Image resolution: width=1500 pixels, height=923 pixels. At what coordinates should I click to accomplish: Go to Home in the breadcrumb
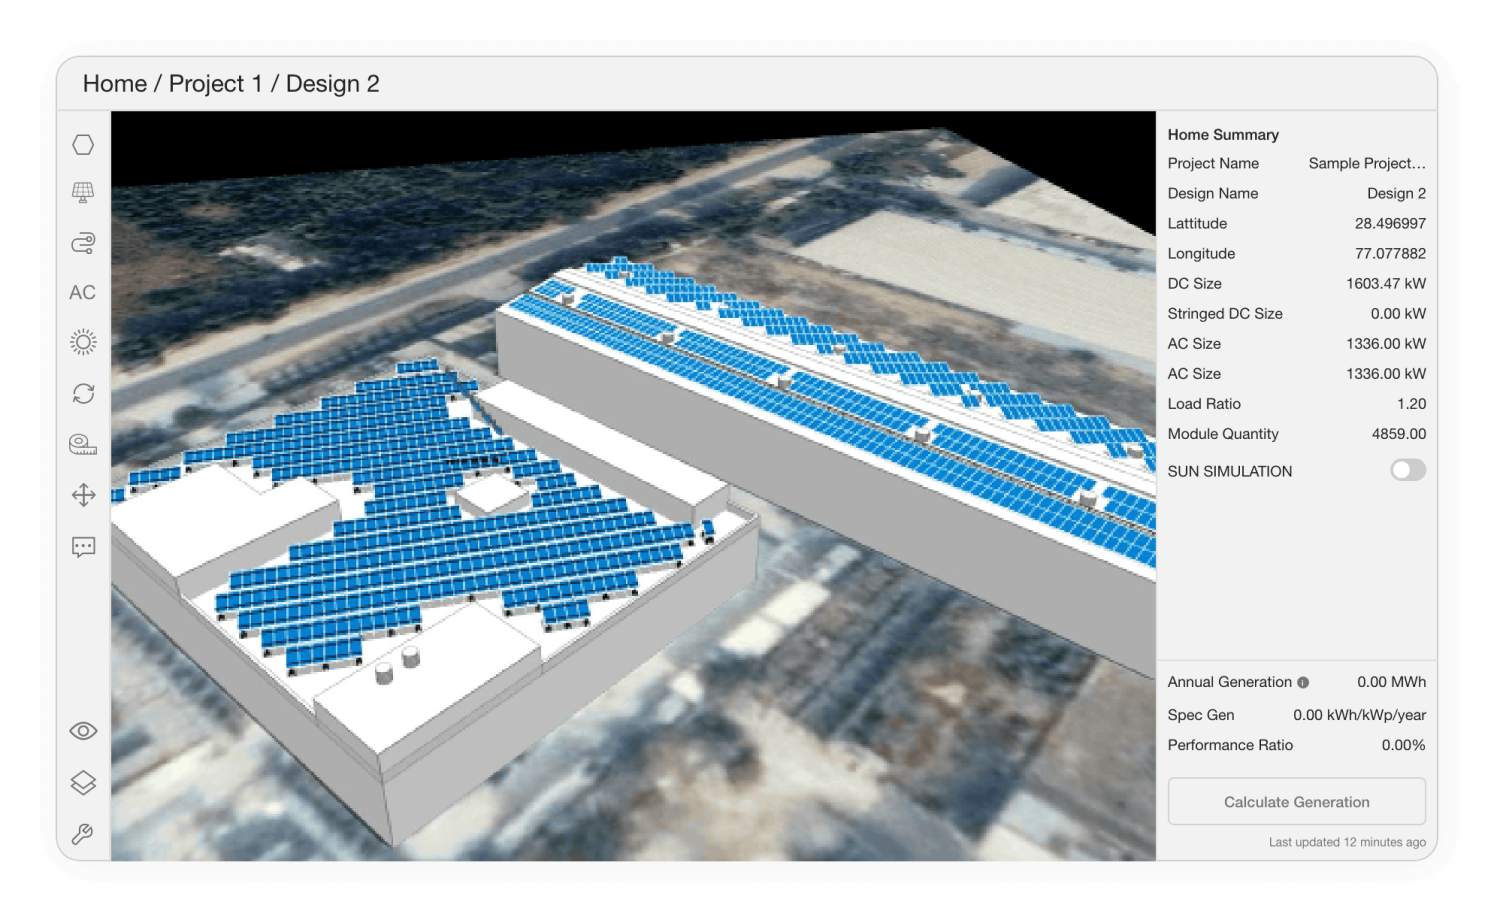(x=114, y=84)
